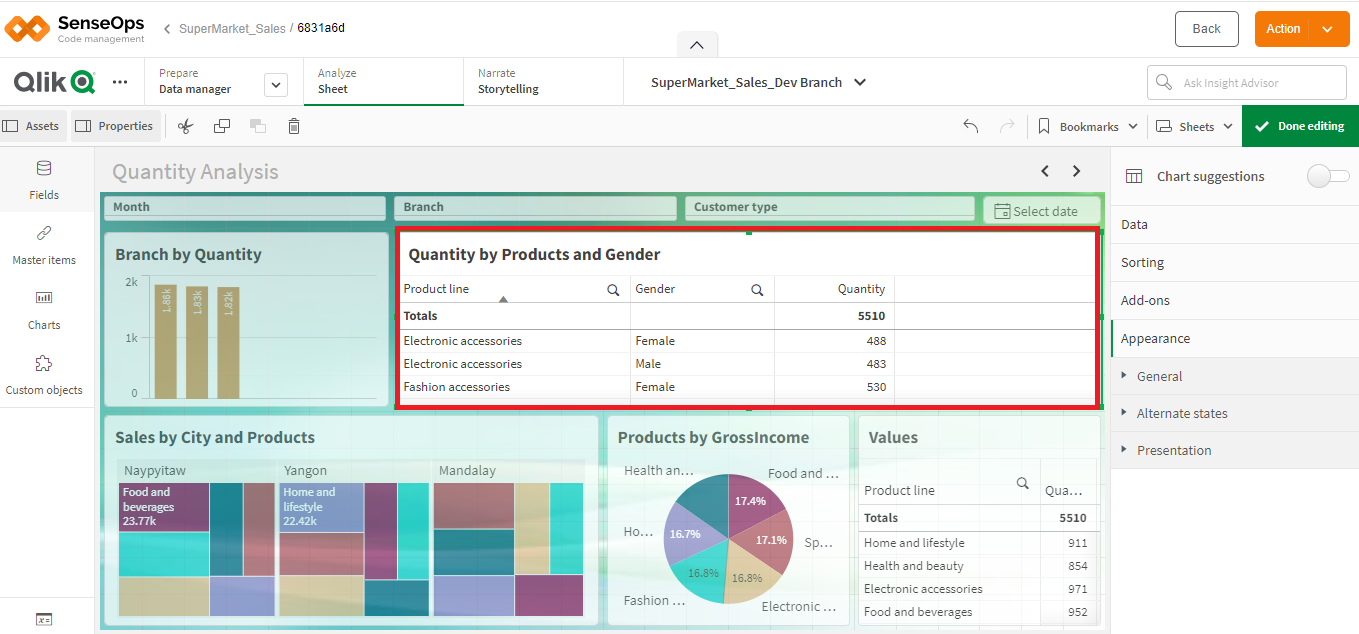
Task: Open the Bookmarks dropdown
Action: (x=1088, y=126)
